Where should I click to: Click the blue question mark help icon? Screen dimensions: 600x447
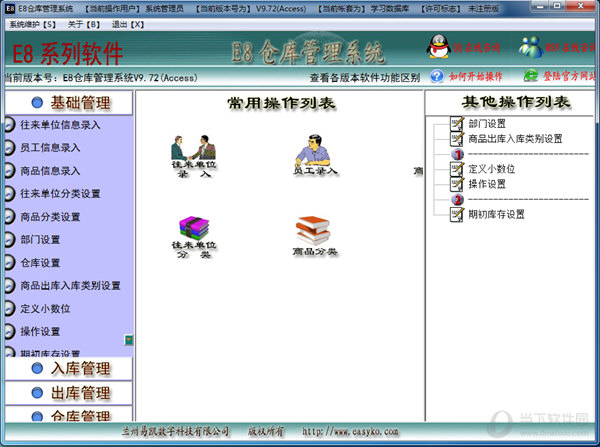point(437,76)
